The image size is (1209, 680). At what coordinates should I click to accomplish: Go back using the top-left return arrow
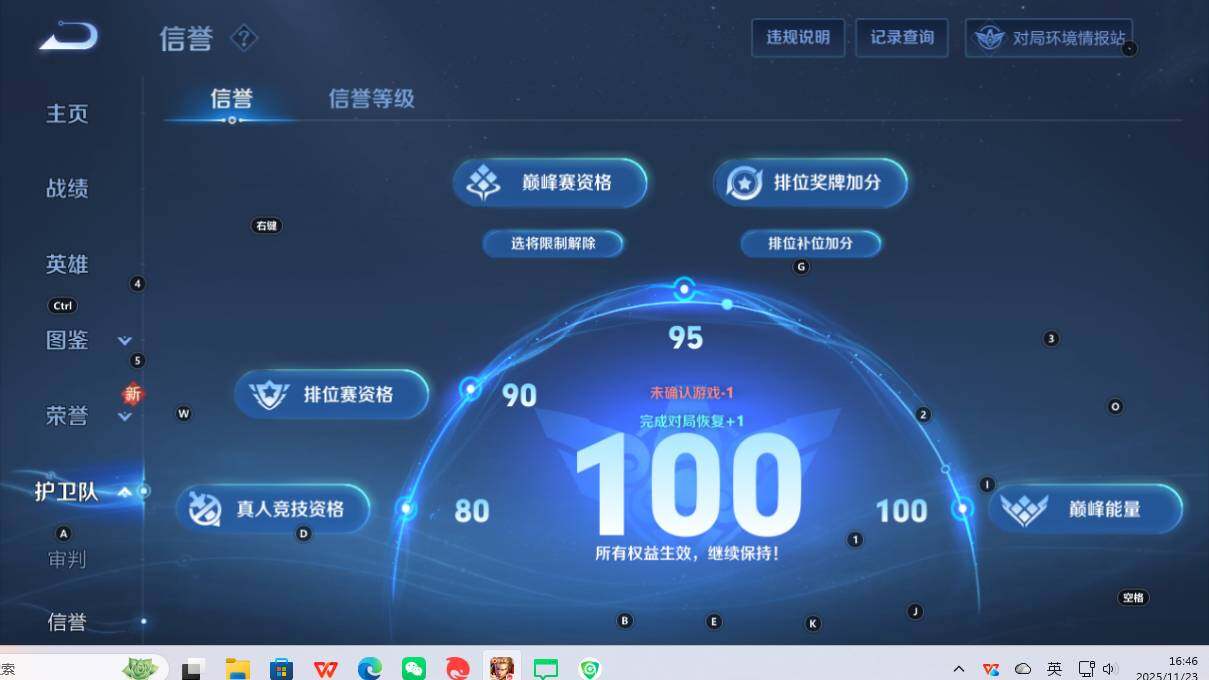(x=68, y=37)
